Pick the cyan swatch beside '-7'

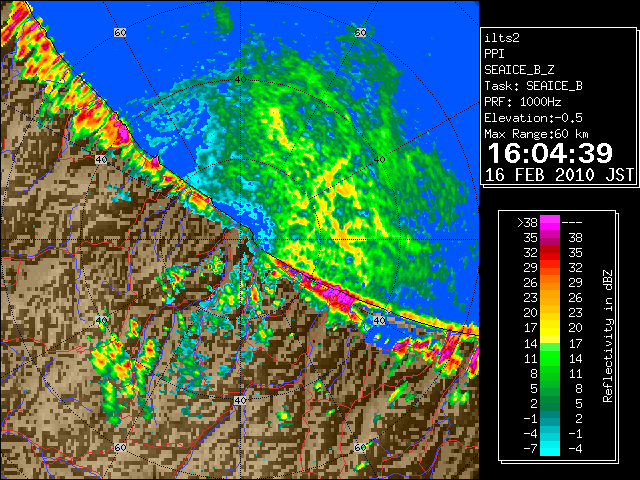point(550,449)
